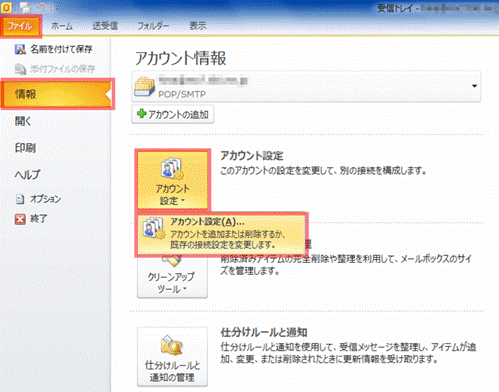499x392 pixels.
Task: Click the large アカウント設定 contacts icon
Action: click(172, 169)
